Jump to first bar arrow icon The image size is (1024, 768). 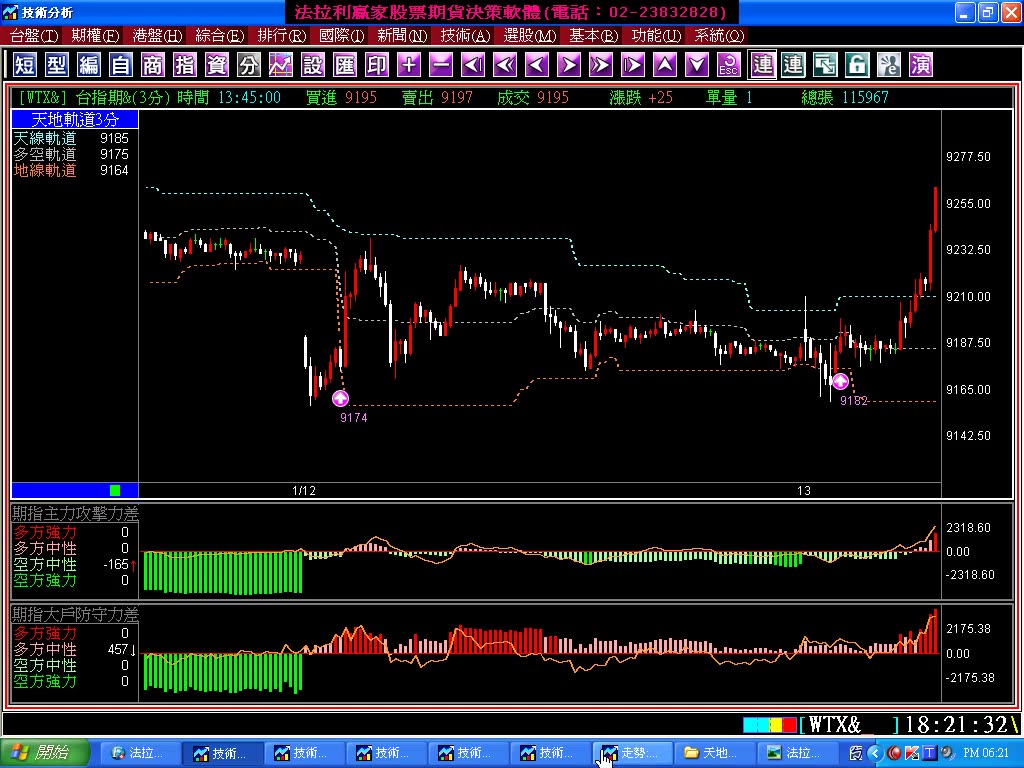click(473, 65)
